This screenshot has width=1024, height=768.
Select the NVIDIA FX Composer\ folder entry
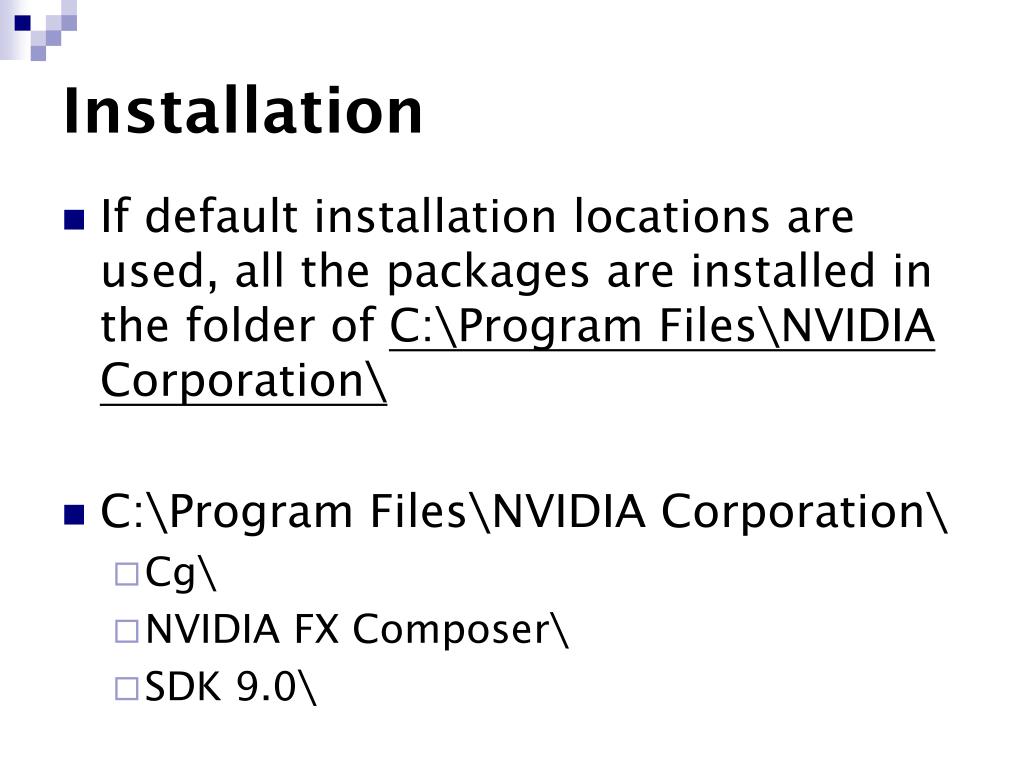[357, 630]
